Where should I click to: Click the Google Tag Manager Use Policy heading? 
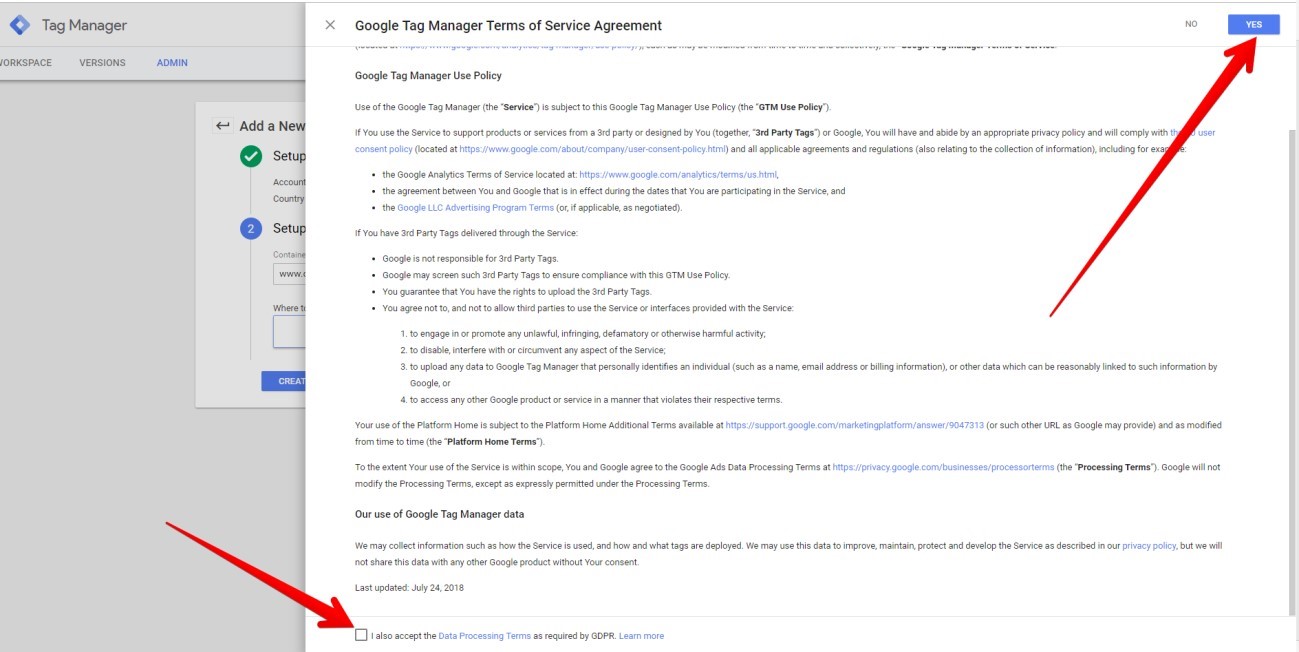(x=428, y=75)
